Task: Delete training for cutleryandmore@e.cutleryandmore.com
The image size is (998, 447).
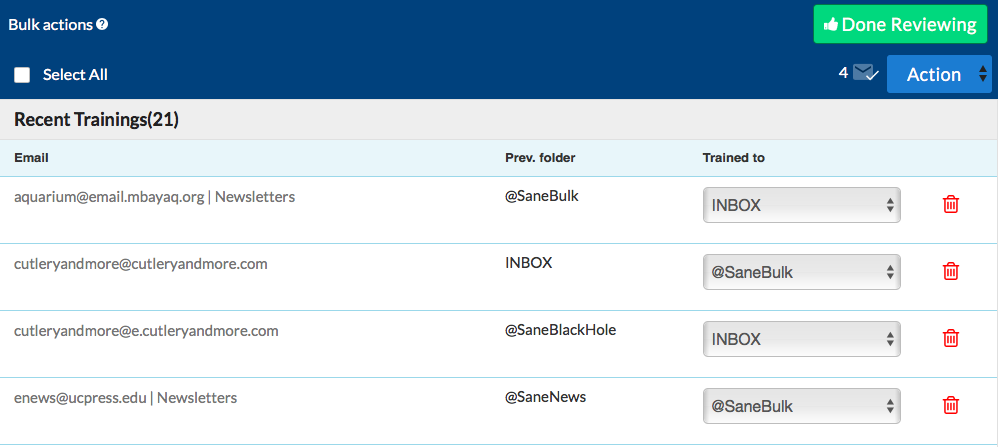Action: [950, 338]
